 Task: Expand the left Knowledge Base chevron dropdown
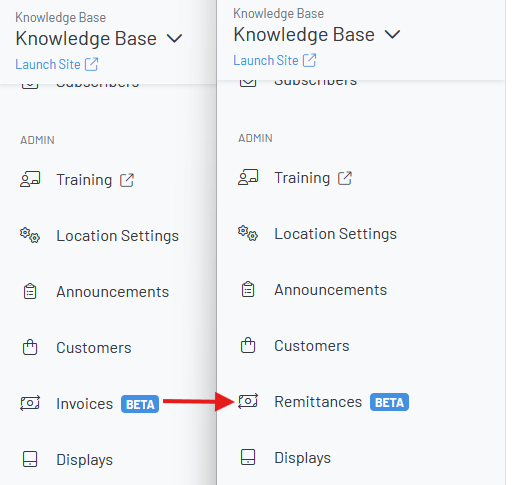click(x=174, y=38)
